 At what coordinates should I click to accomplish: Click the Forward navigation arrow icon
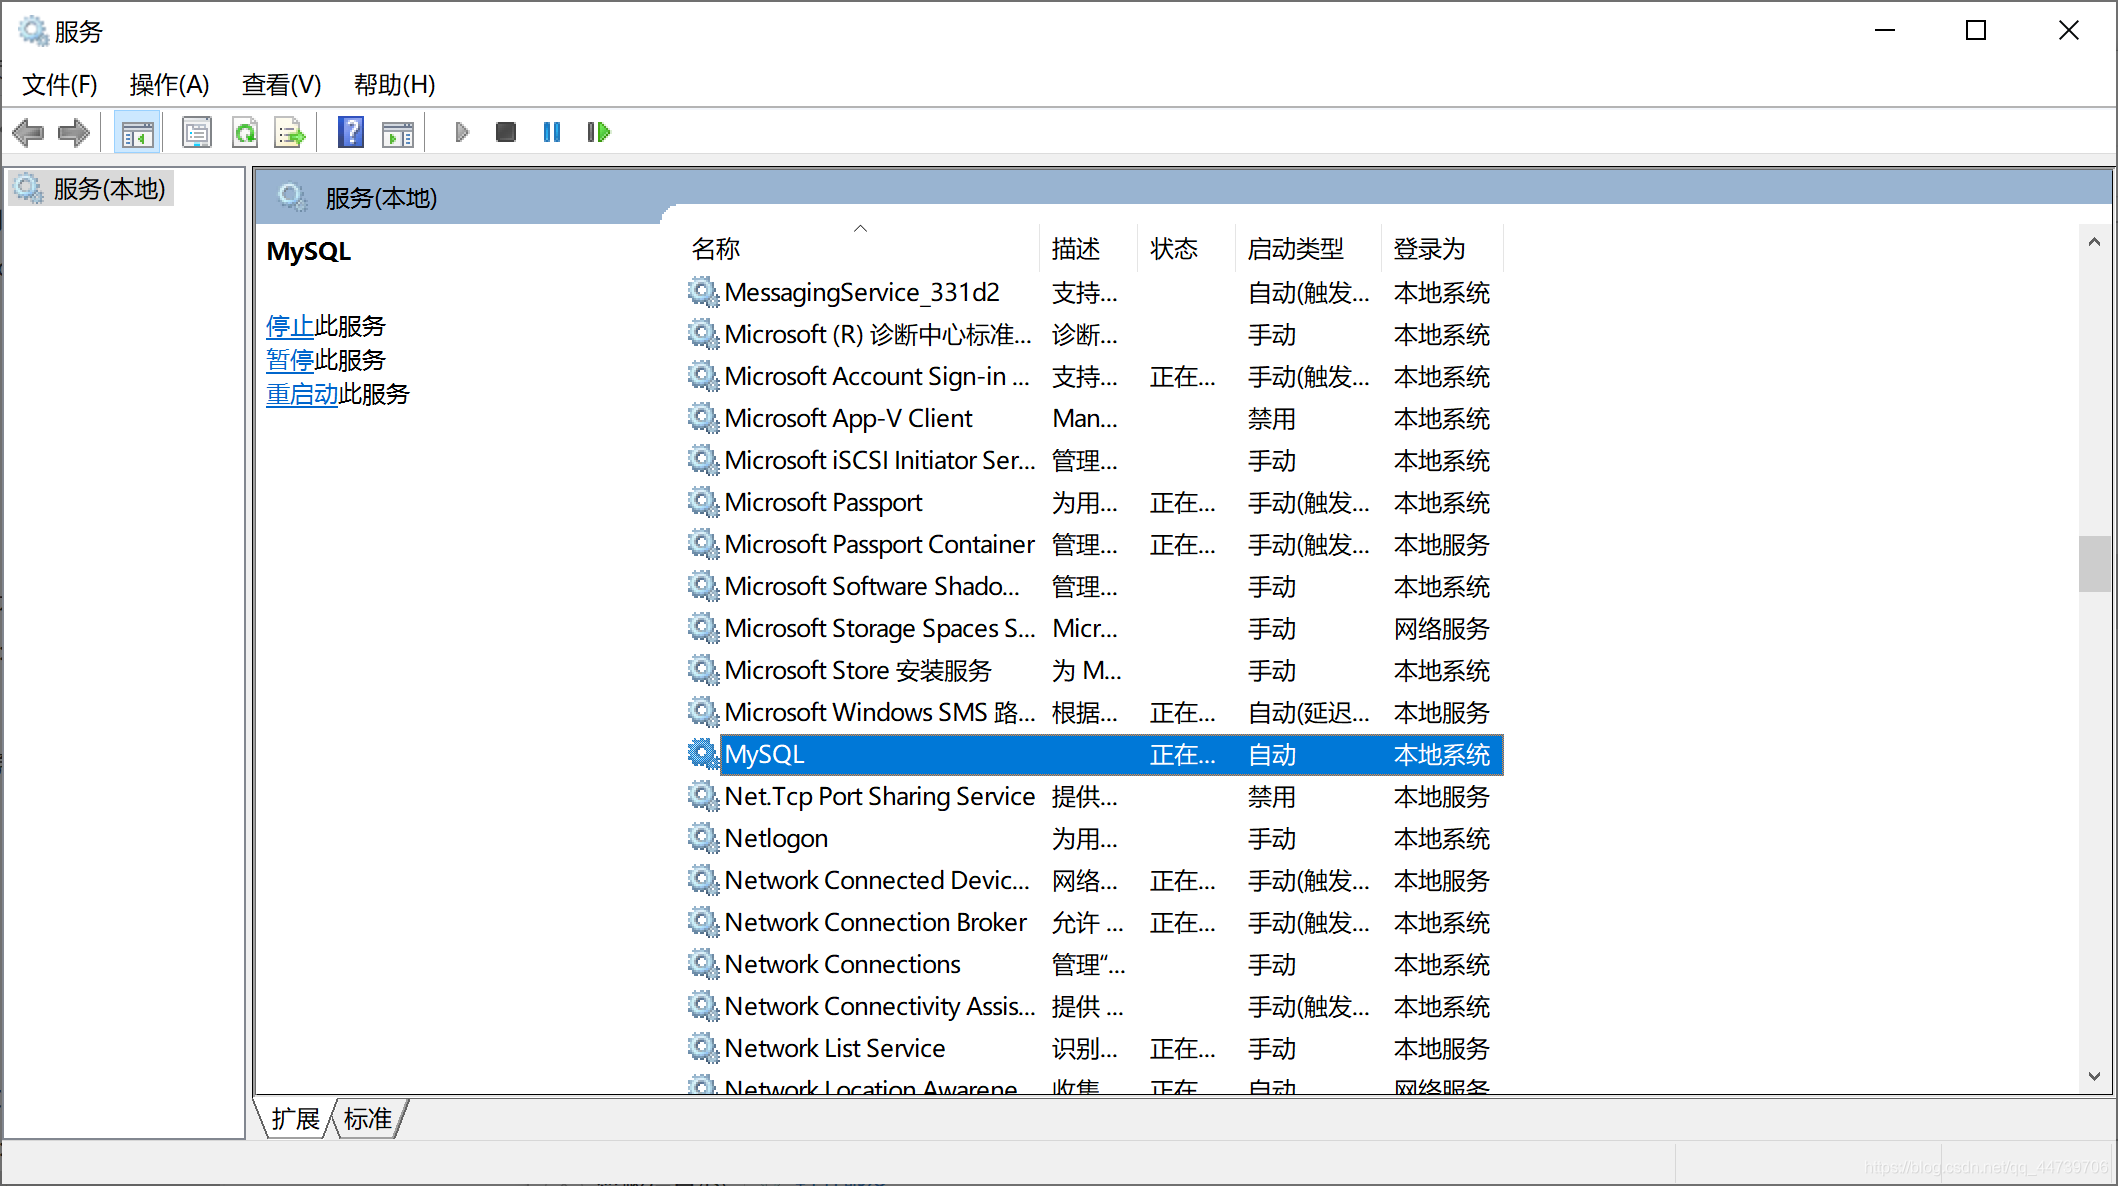71,131
